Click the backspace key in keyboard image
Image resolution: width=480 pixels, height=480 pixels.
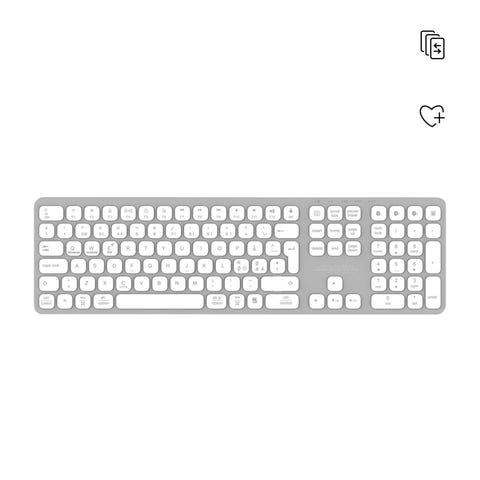287,231
